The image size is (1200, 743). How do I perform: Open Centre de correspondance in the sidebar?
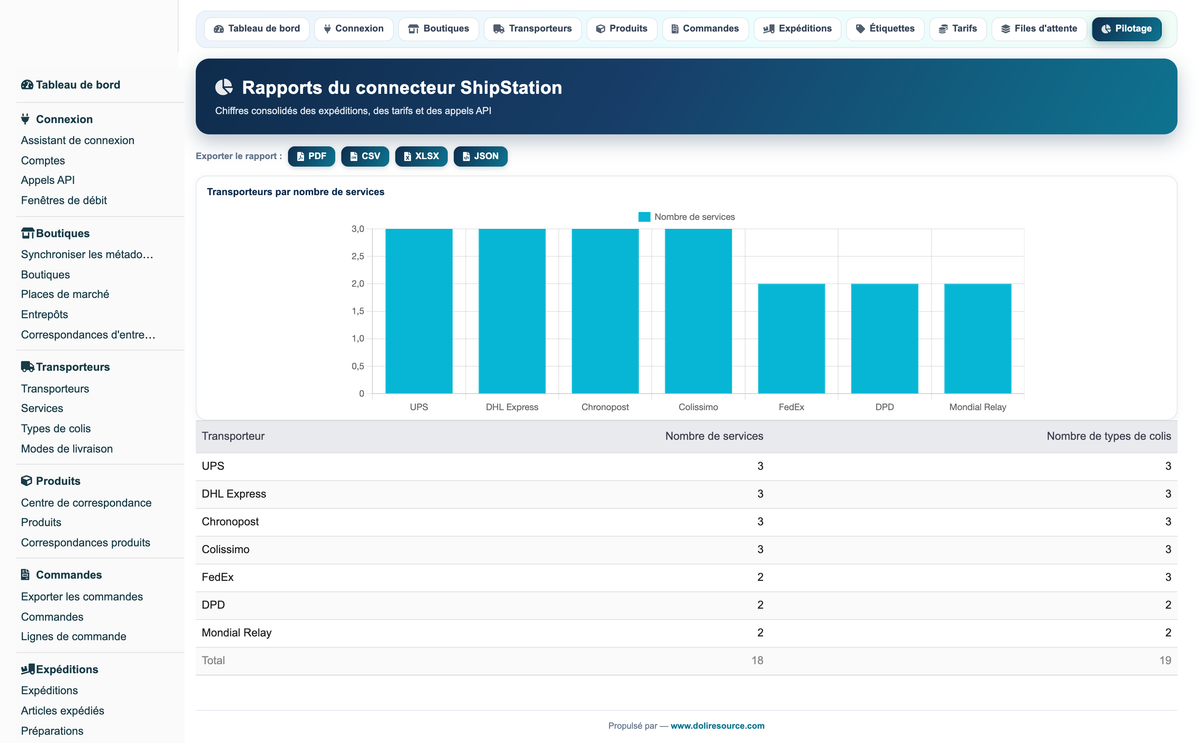tap(86, 503)
